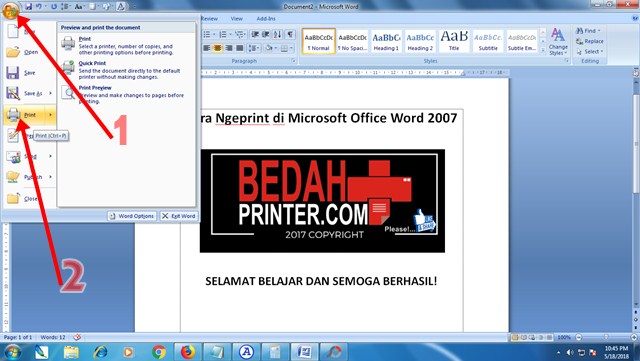Toggle Show/Hide paragraph marks

tap(290, 35)
